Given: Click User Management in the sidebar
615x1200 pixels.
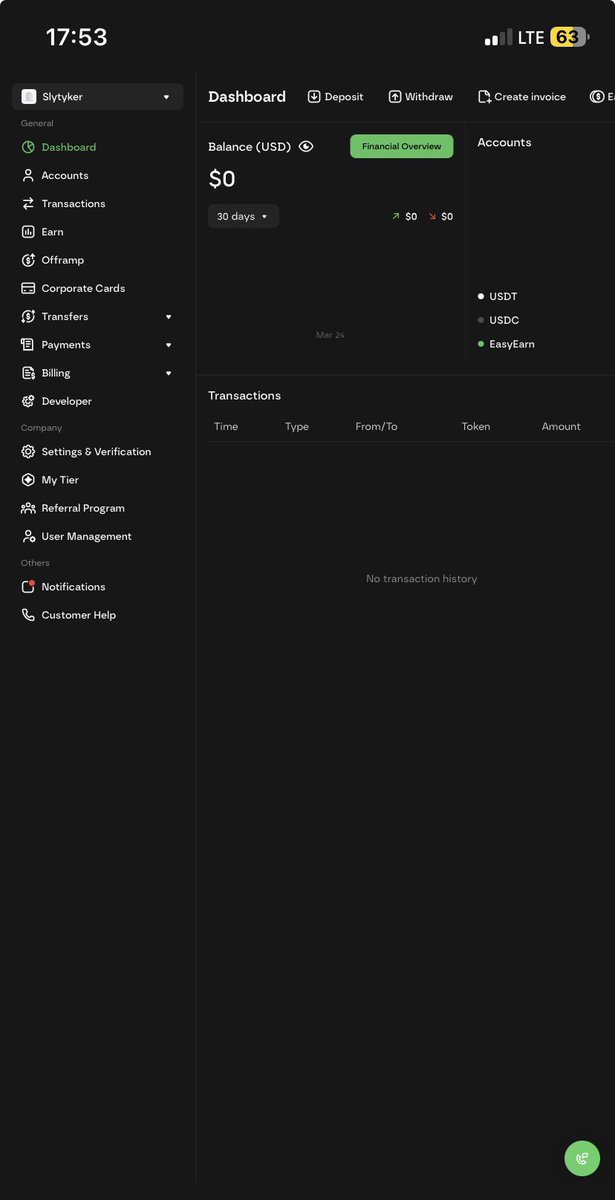Looking at the screenshot, I should (x=86, y=536).
